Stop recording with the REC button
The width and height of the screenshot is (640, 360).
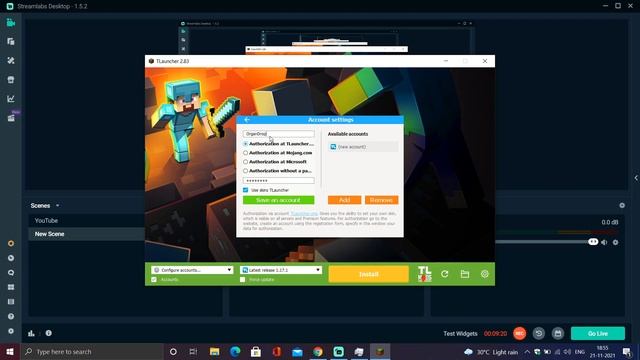519,333
